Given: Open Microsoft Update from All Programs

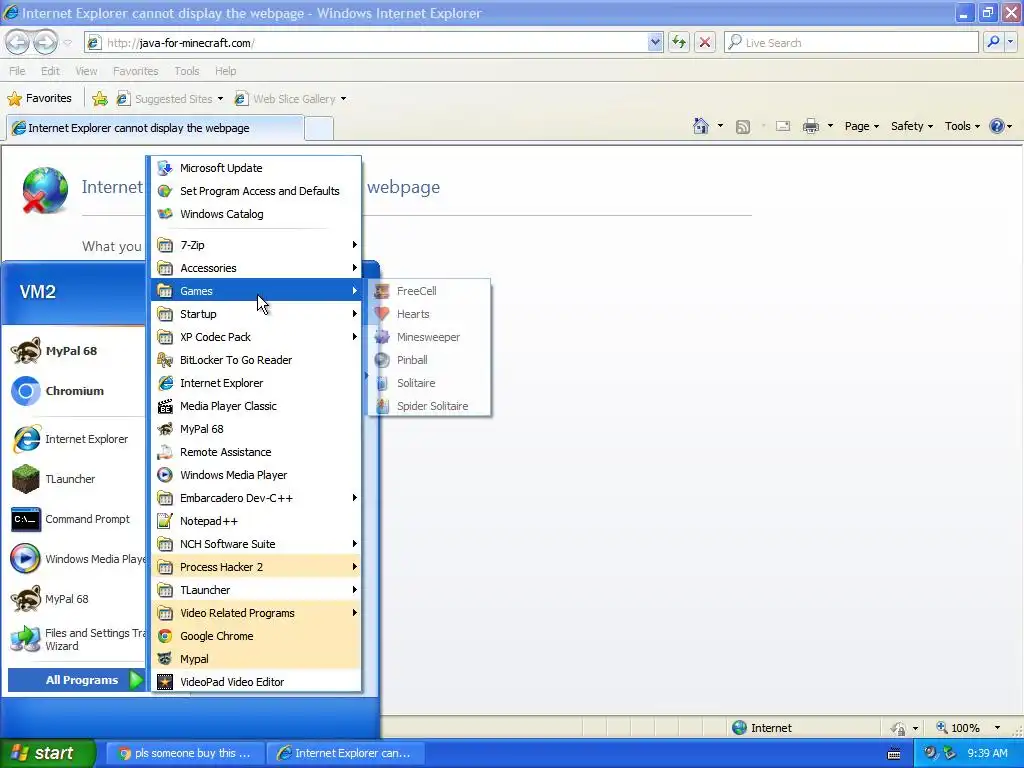Looking at the screenshot, I should click(256, 168).
